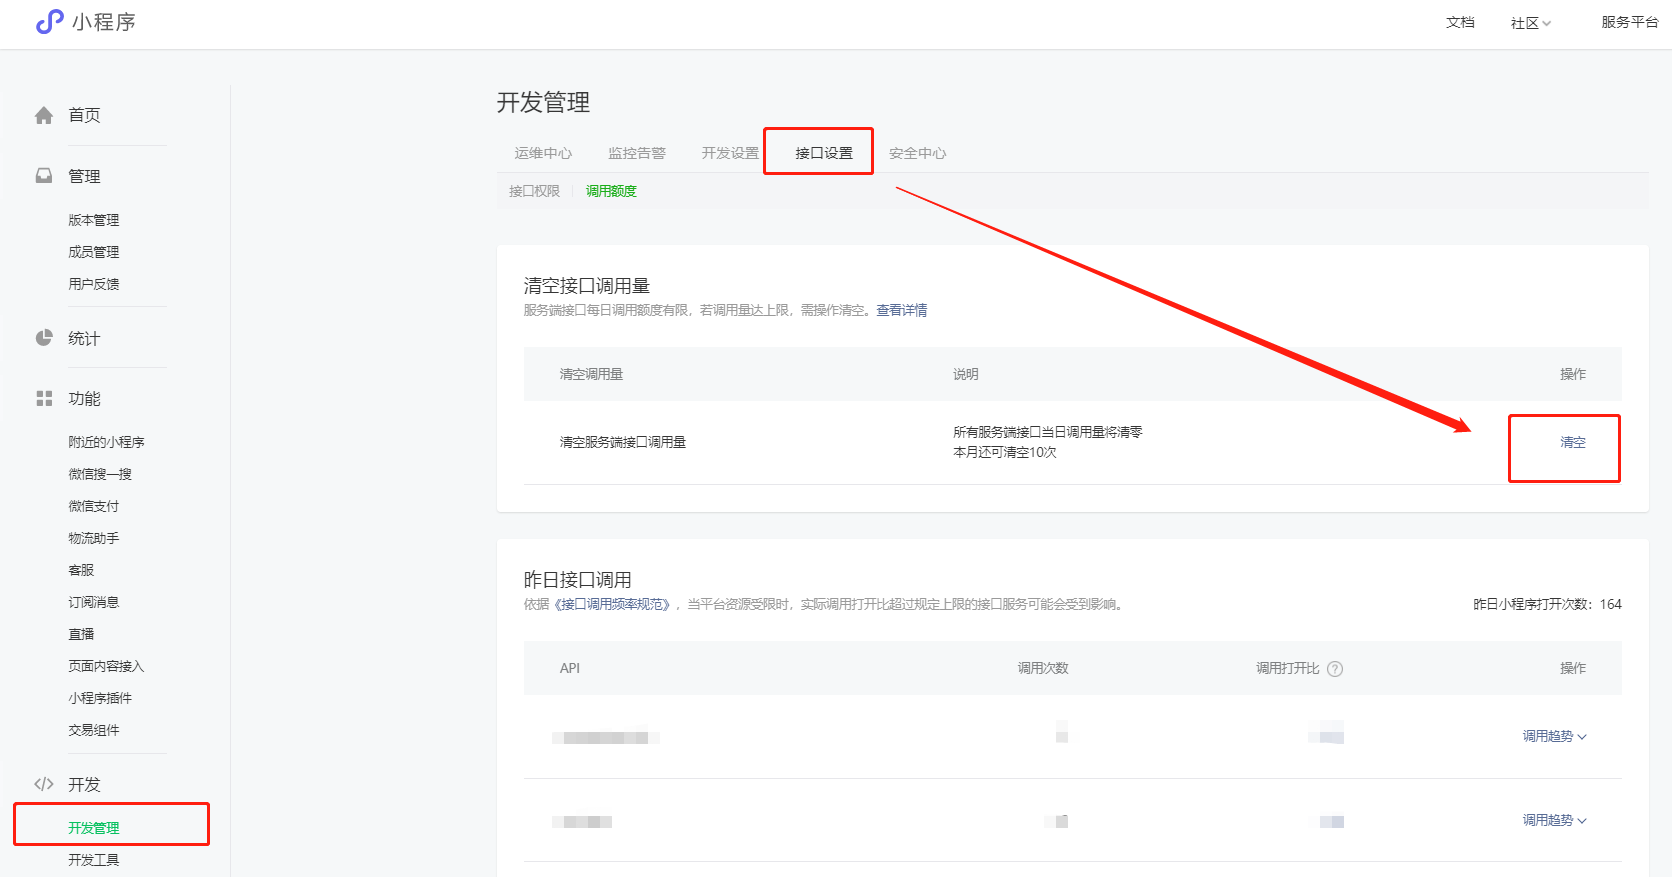The height and width of the screenshot is (877, 1672).
Task: Click the grid icon beside 功能
Action: pos(44,398)
